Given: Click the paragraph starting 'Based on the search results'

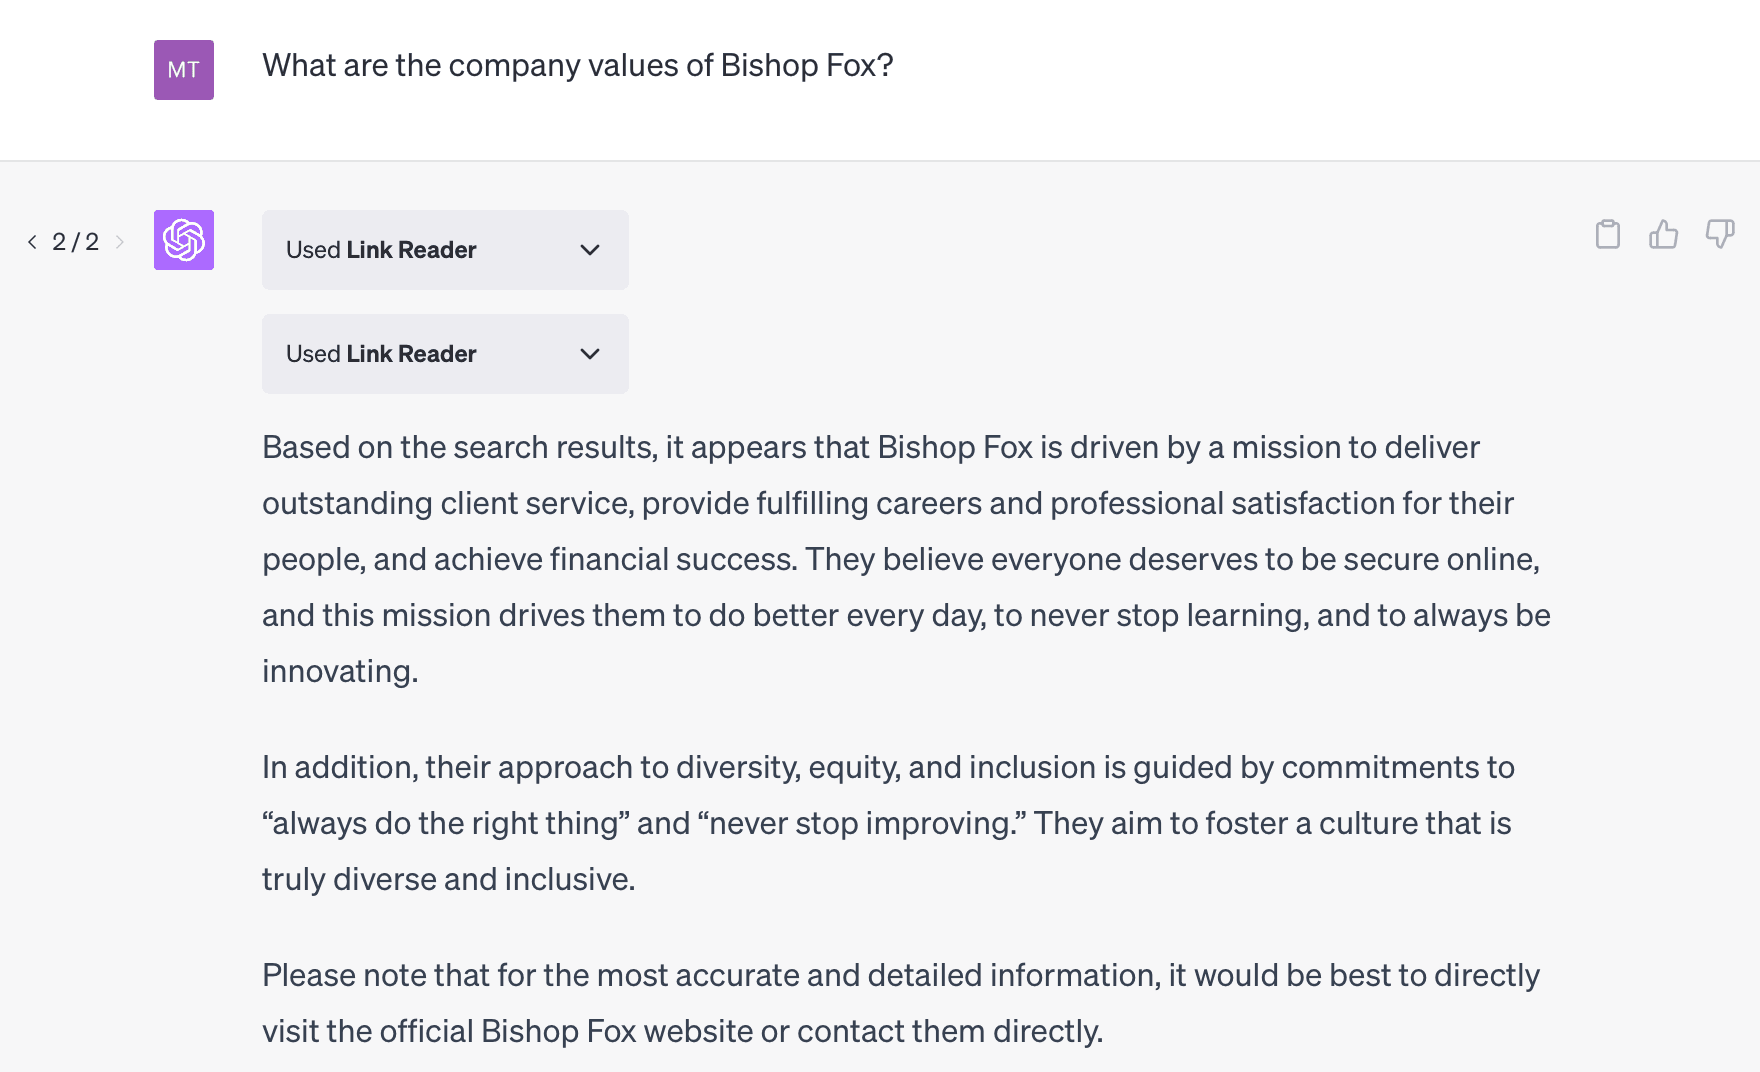Looking at the screenshot, I should (x=907, y=559).
